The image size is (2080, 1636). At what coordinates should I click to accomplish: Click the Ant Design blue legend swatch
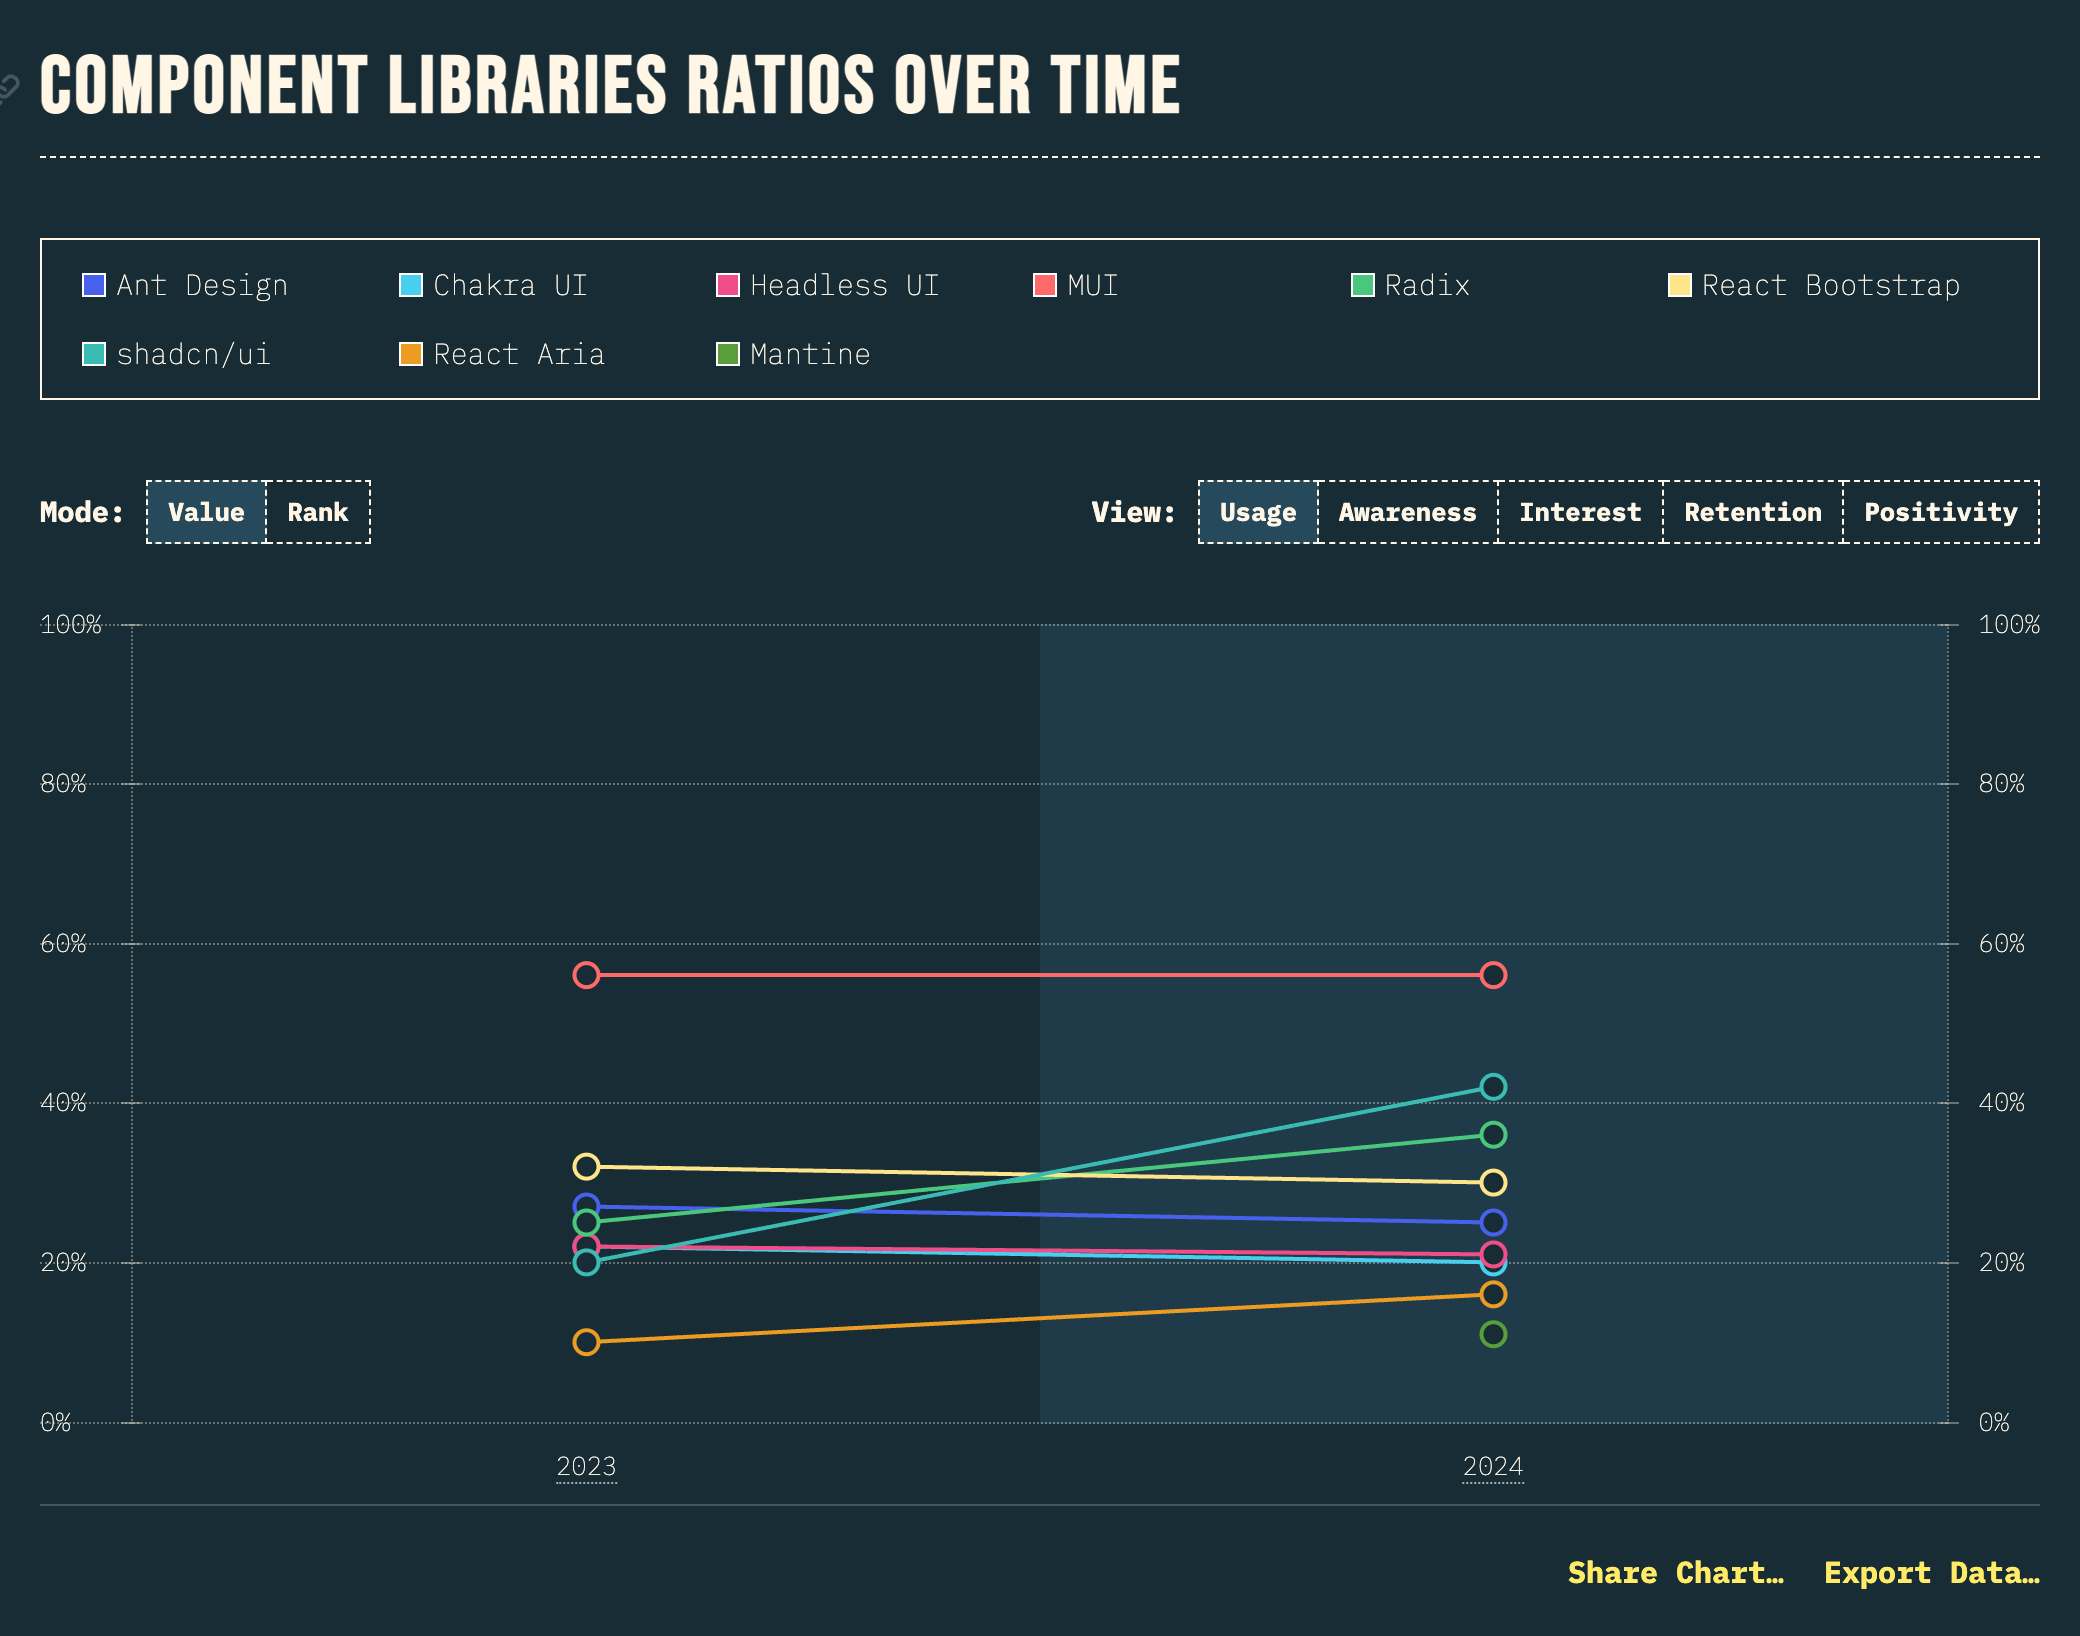[94, 286]
